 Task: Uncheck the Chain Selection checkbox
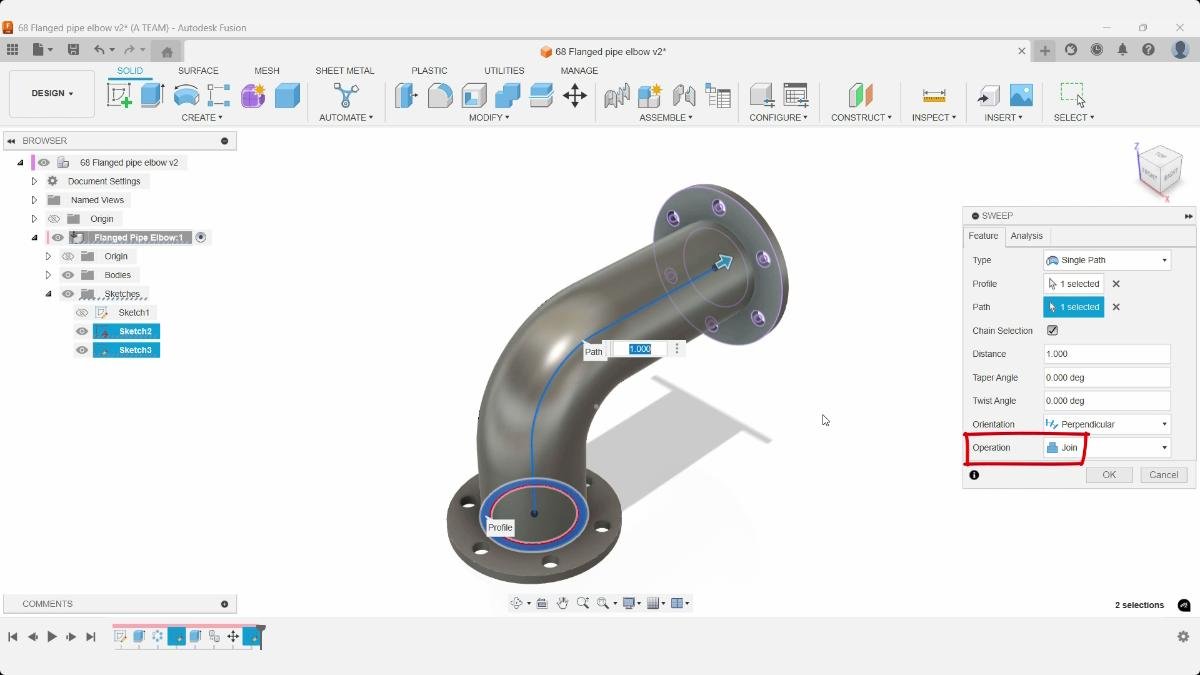1052,331
